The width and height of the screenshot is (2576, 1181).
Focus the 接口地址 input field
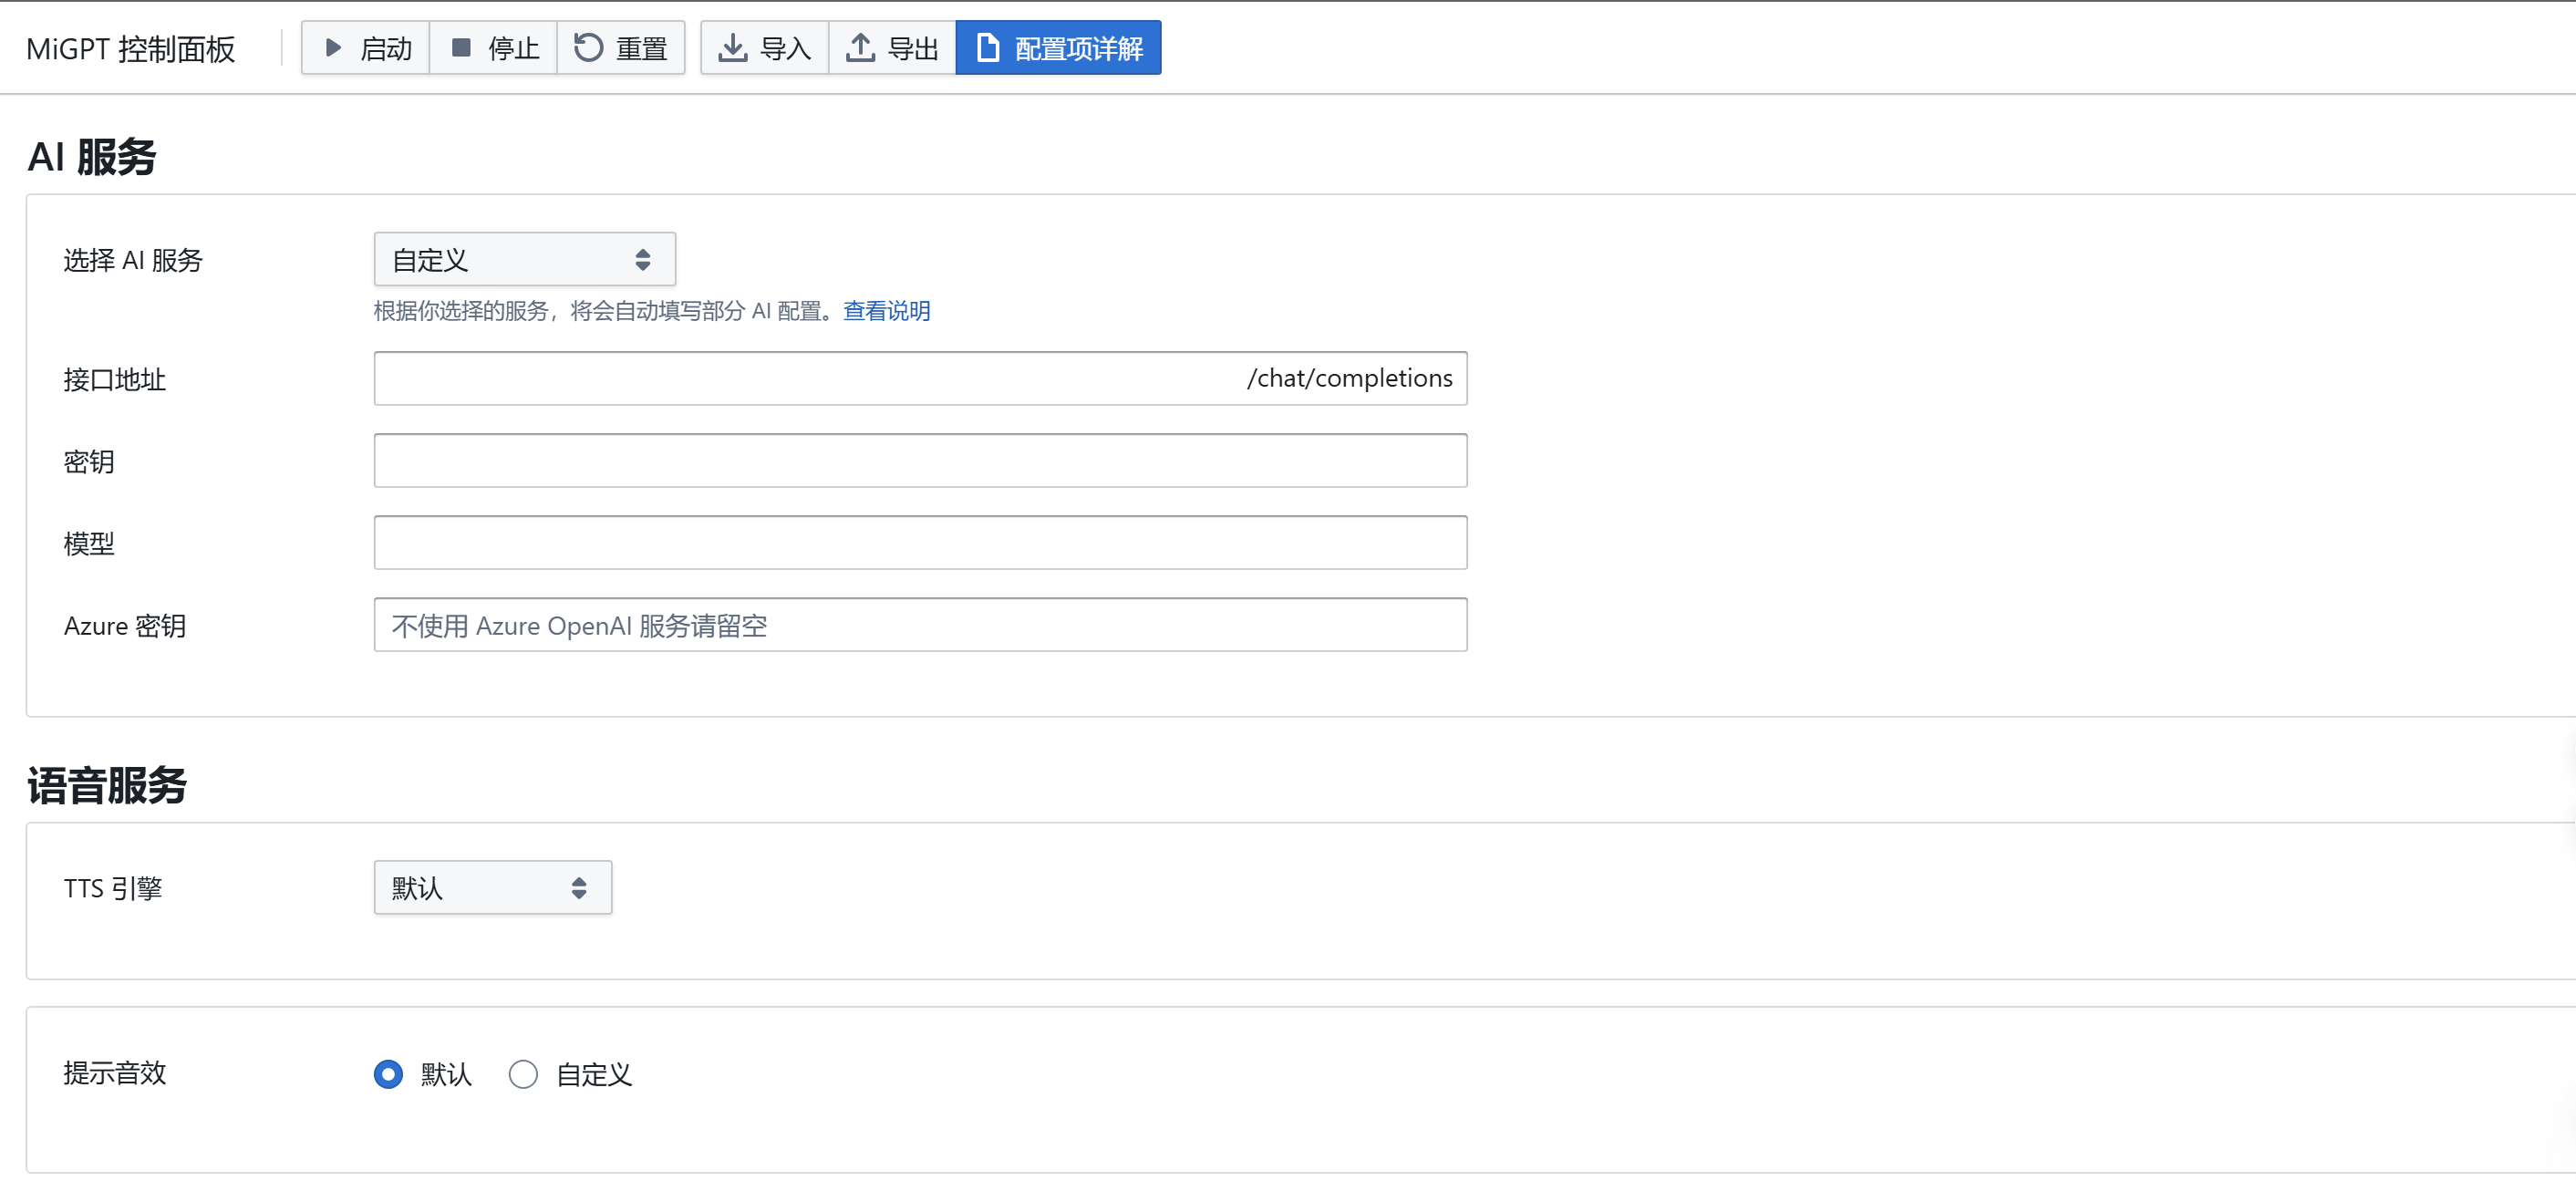point(800,378)
